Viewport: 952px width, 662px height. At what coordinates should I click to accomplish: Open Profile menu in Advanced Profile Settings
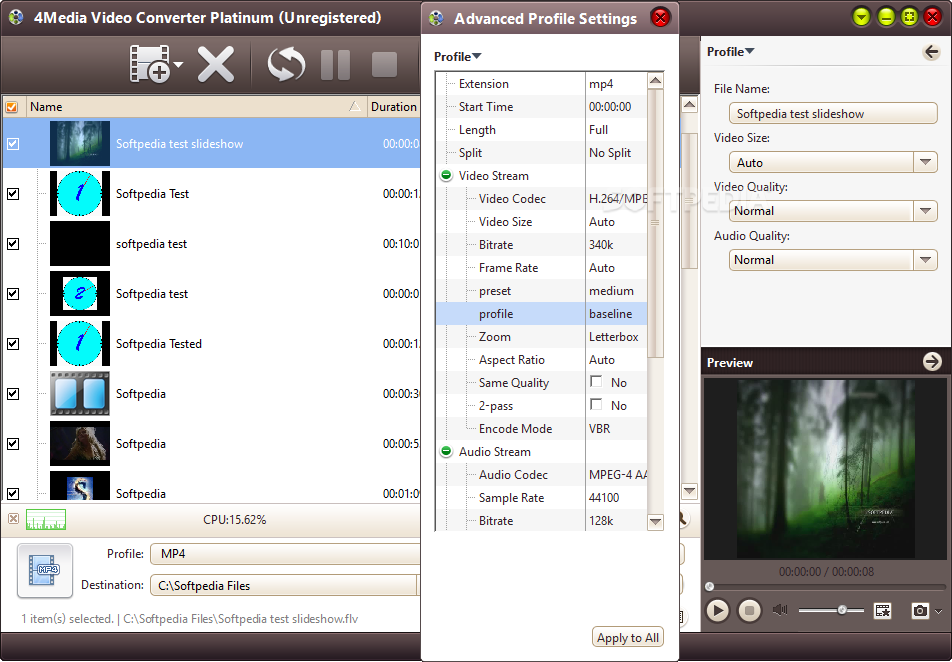tap(457, 56)
